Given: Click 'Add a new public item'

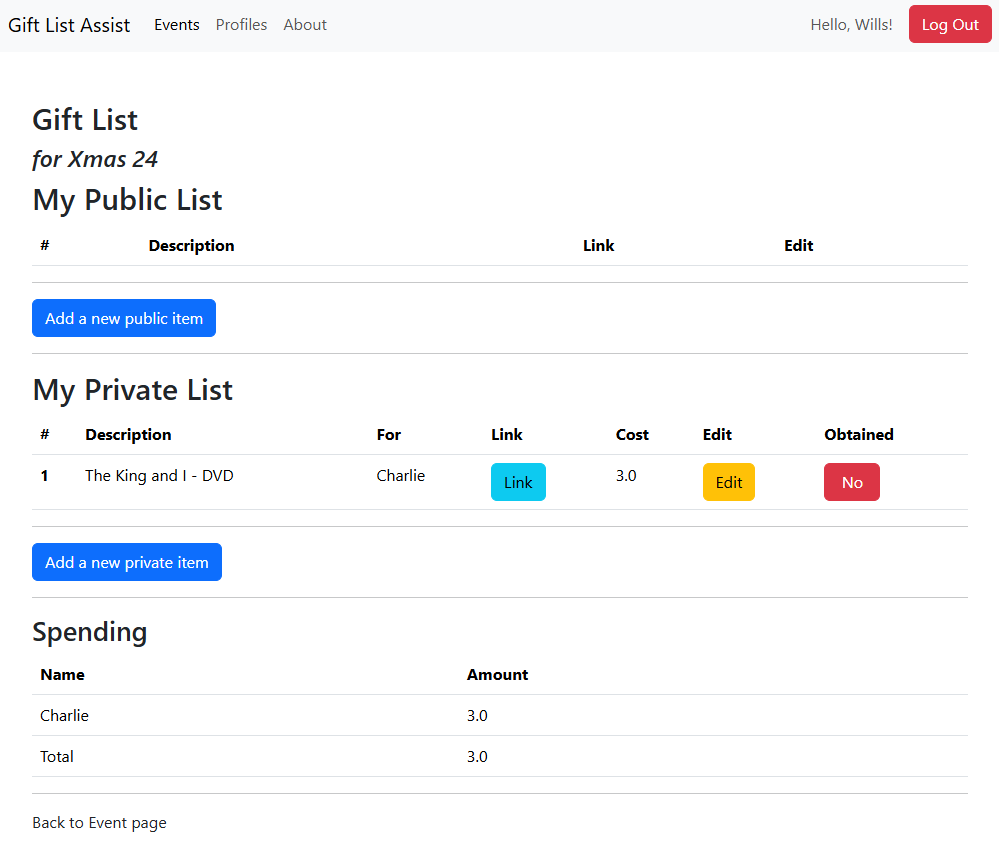Looking at the screenshot, I should coord(124,318).
